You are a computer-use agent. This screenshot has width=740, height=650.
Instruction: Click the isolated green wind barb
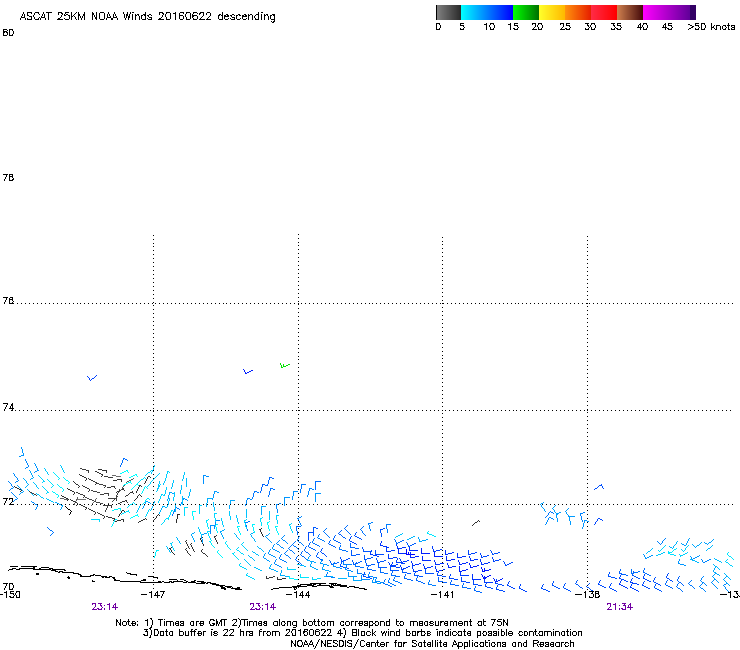[x=285, y=365]
